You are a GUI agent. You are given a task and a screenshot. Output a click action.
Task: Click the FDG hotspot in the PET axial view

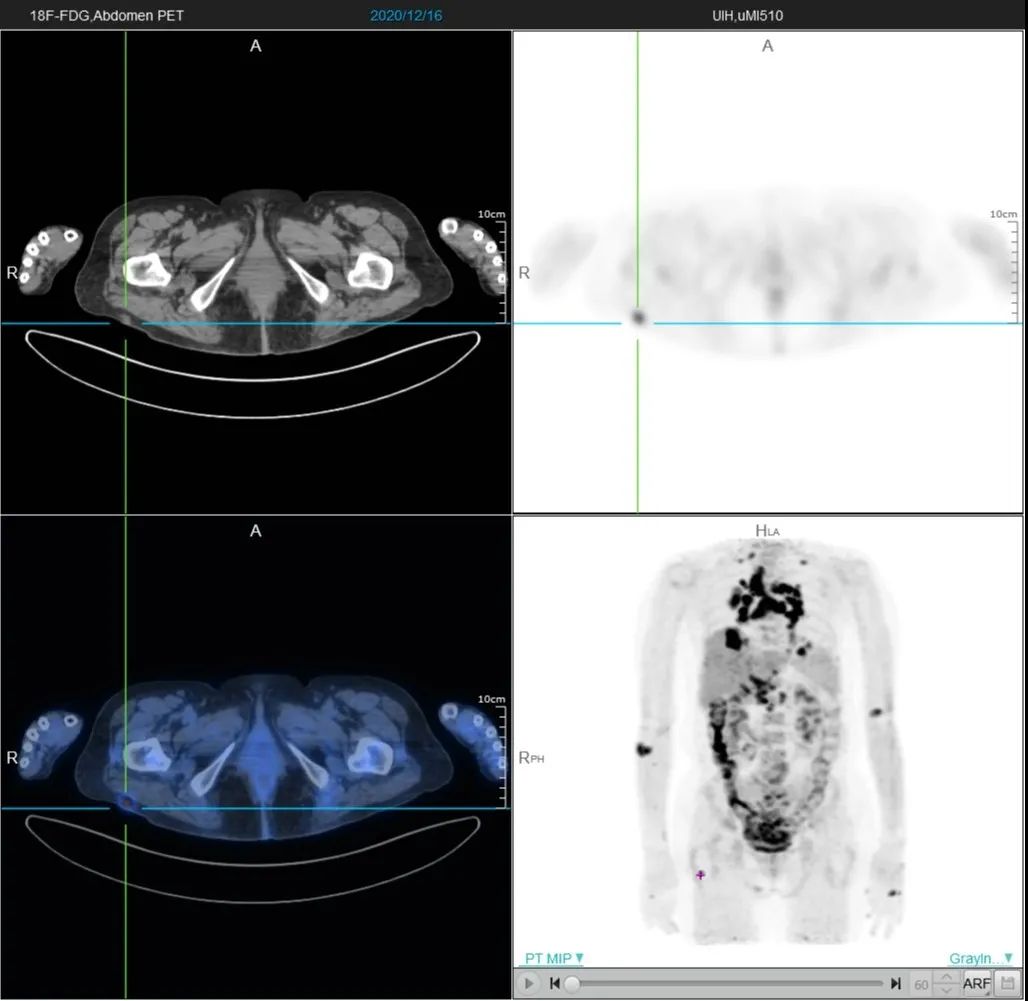pos(638,318)
